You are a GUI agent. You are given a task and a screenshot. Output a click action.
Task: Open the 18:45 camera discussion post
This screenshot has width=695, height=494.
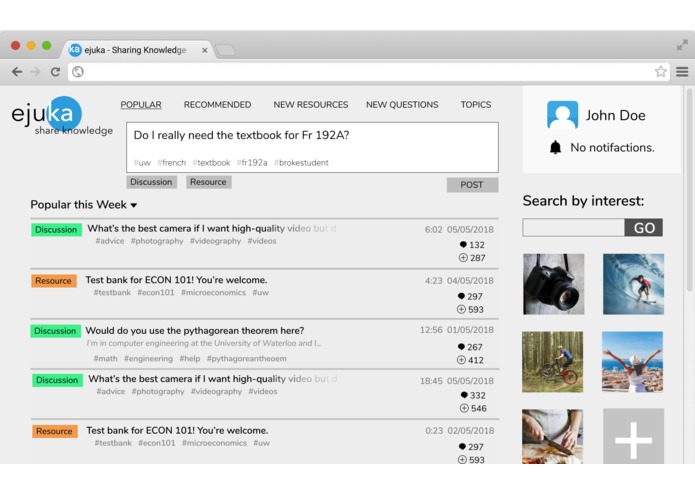[x=265, y=394]
